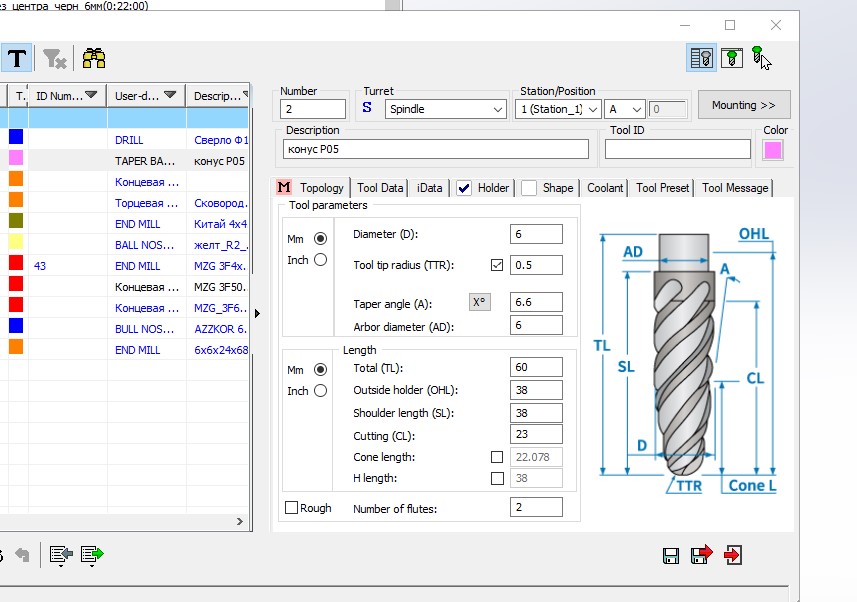Viewport: 857px width, 602px height.
Task: Click the taper angle X° button
Action: coord(480,302)
